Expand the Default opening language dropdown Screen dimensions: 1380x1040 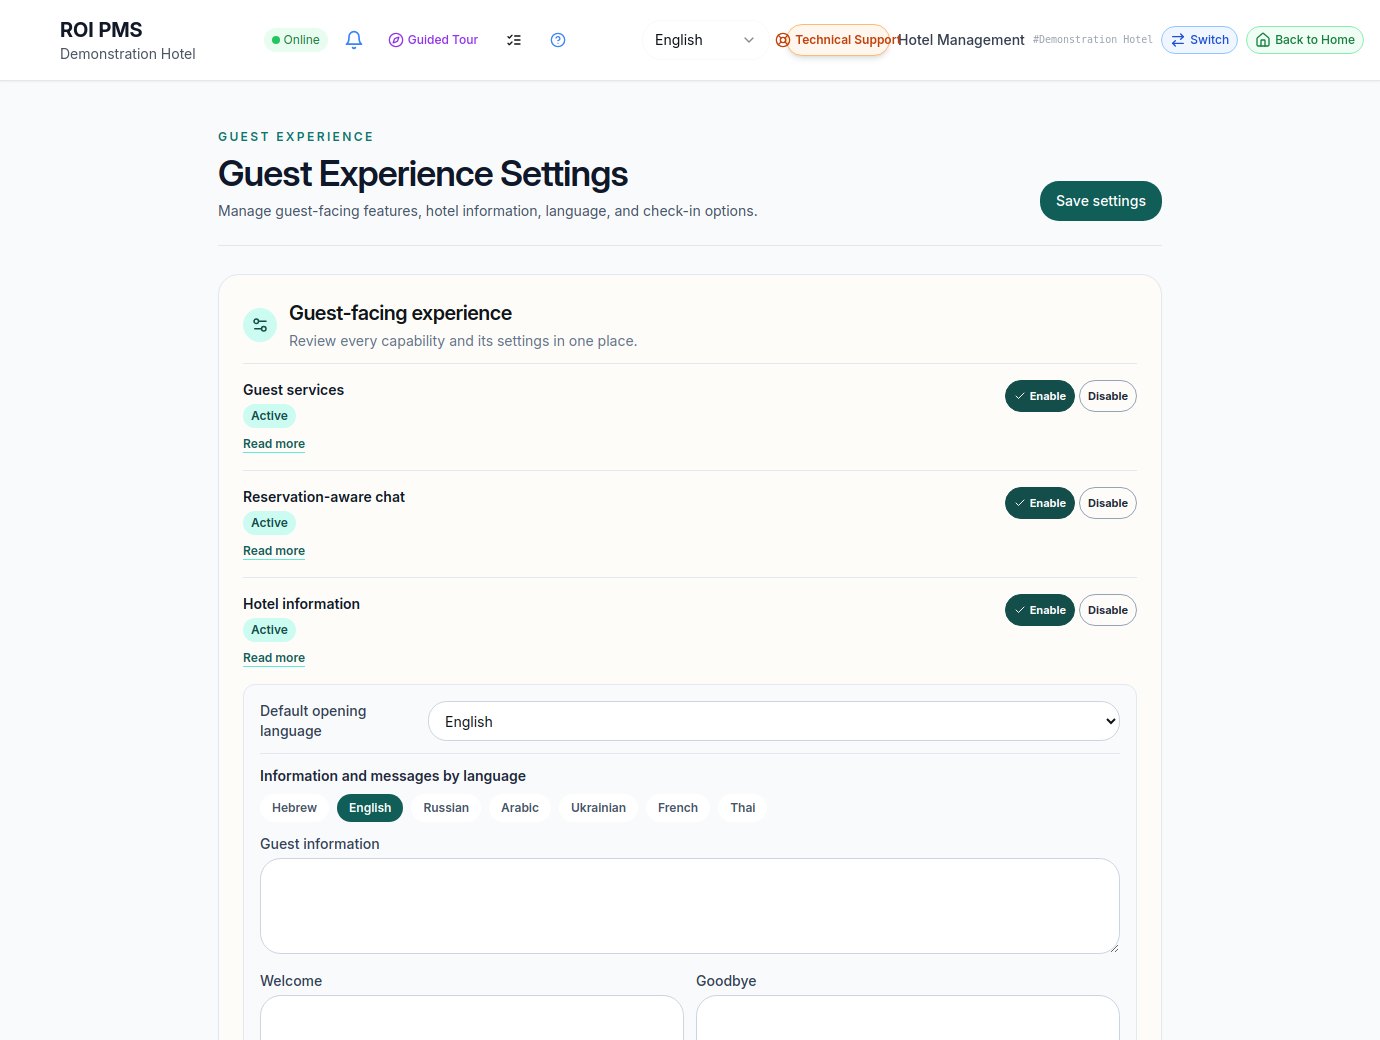(773, 721)
